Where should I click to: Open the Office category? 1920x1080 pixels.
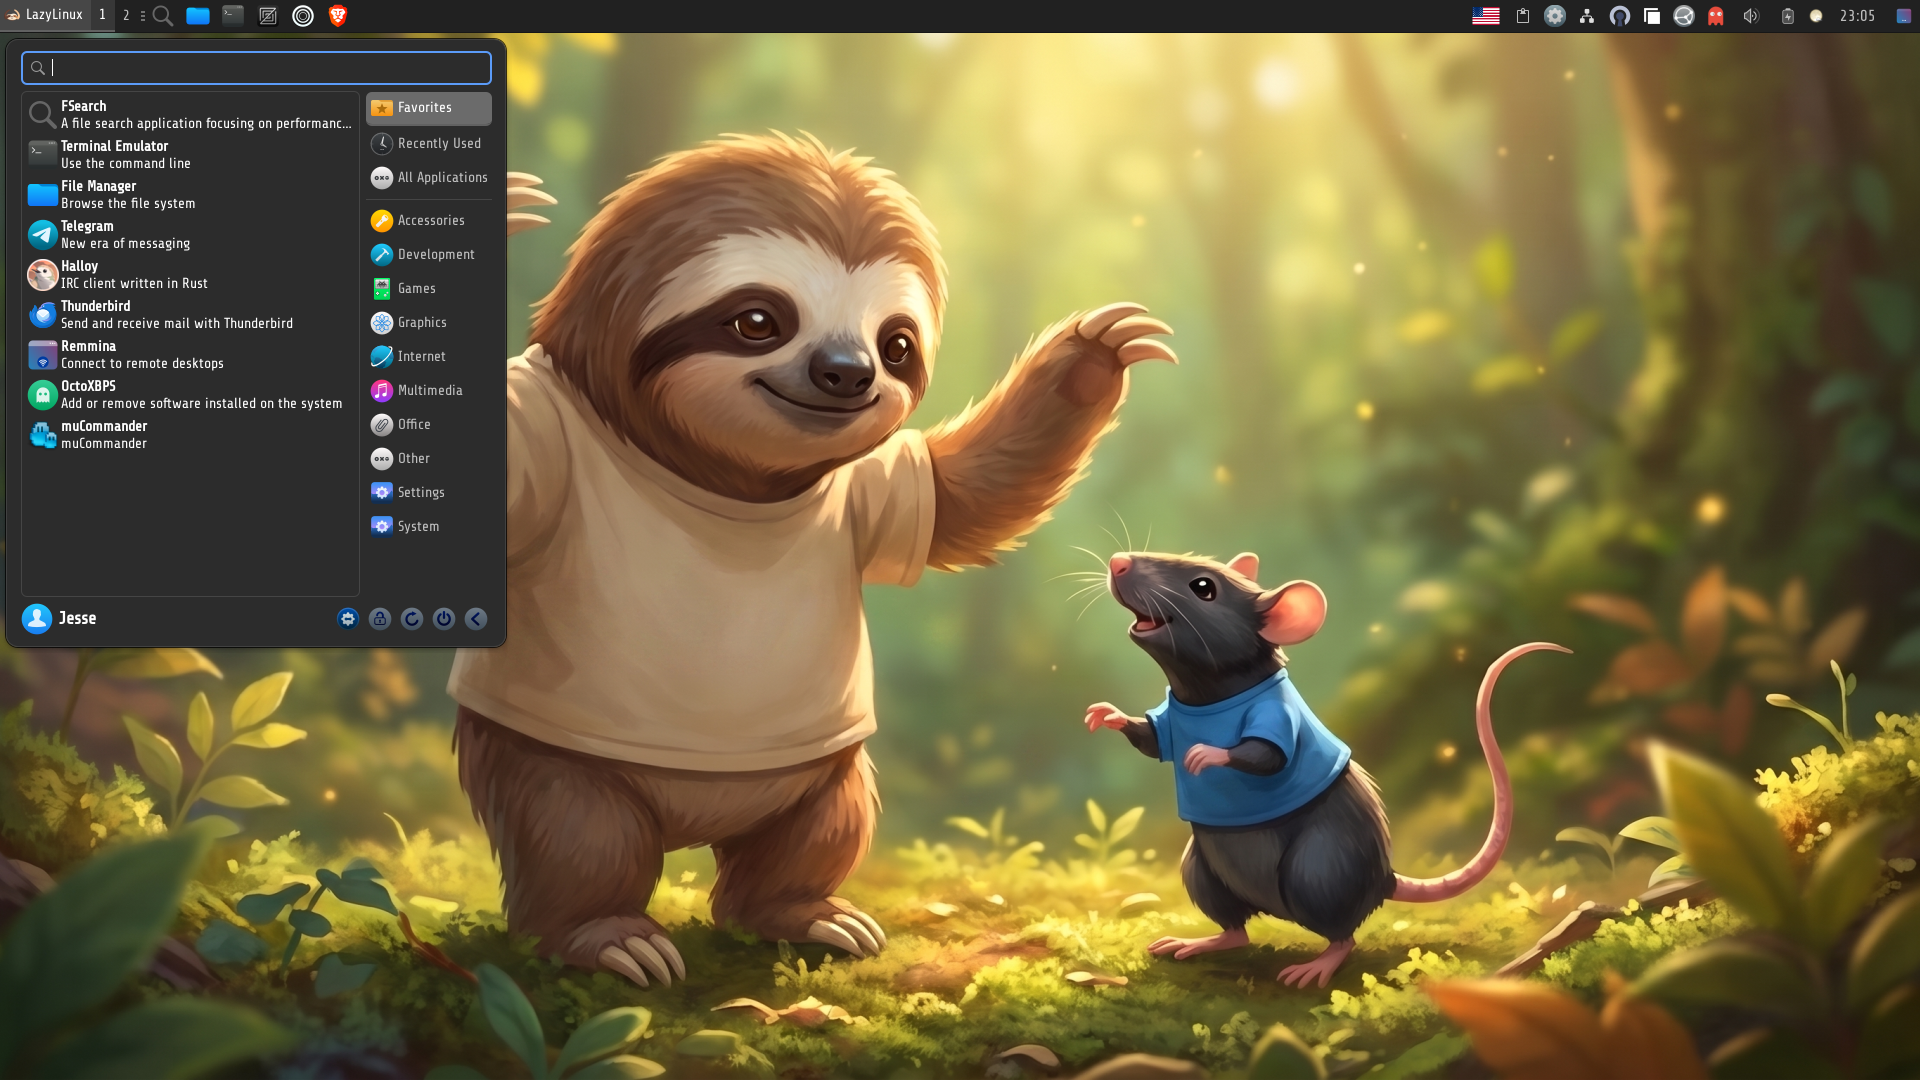[428, 424]
